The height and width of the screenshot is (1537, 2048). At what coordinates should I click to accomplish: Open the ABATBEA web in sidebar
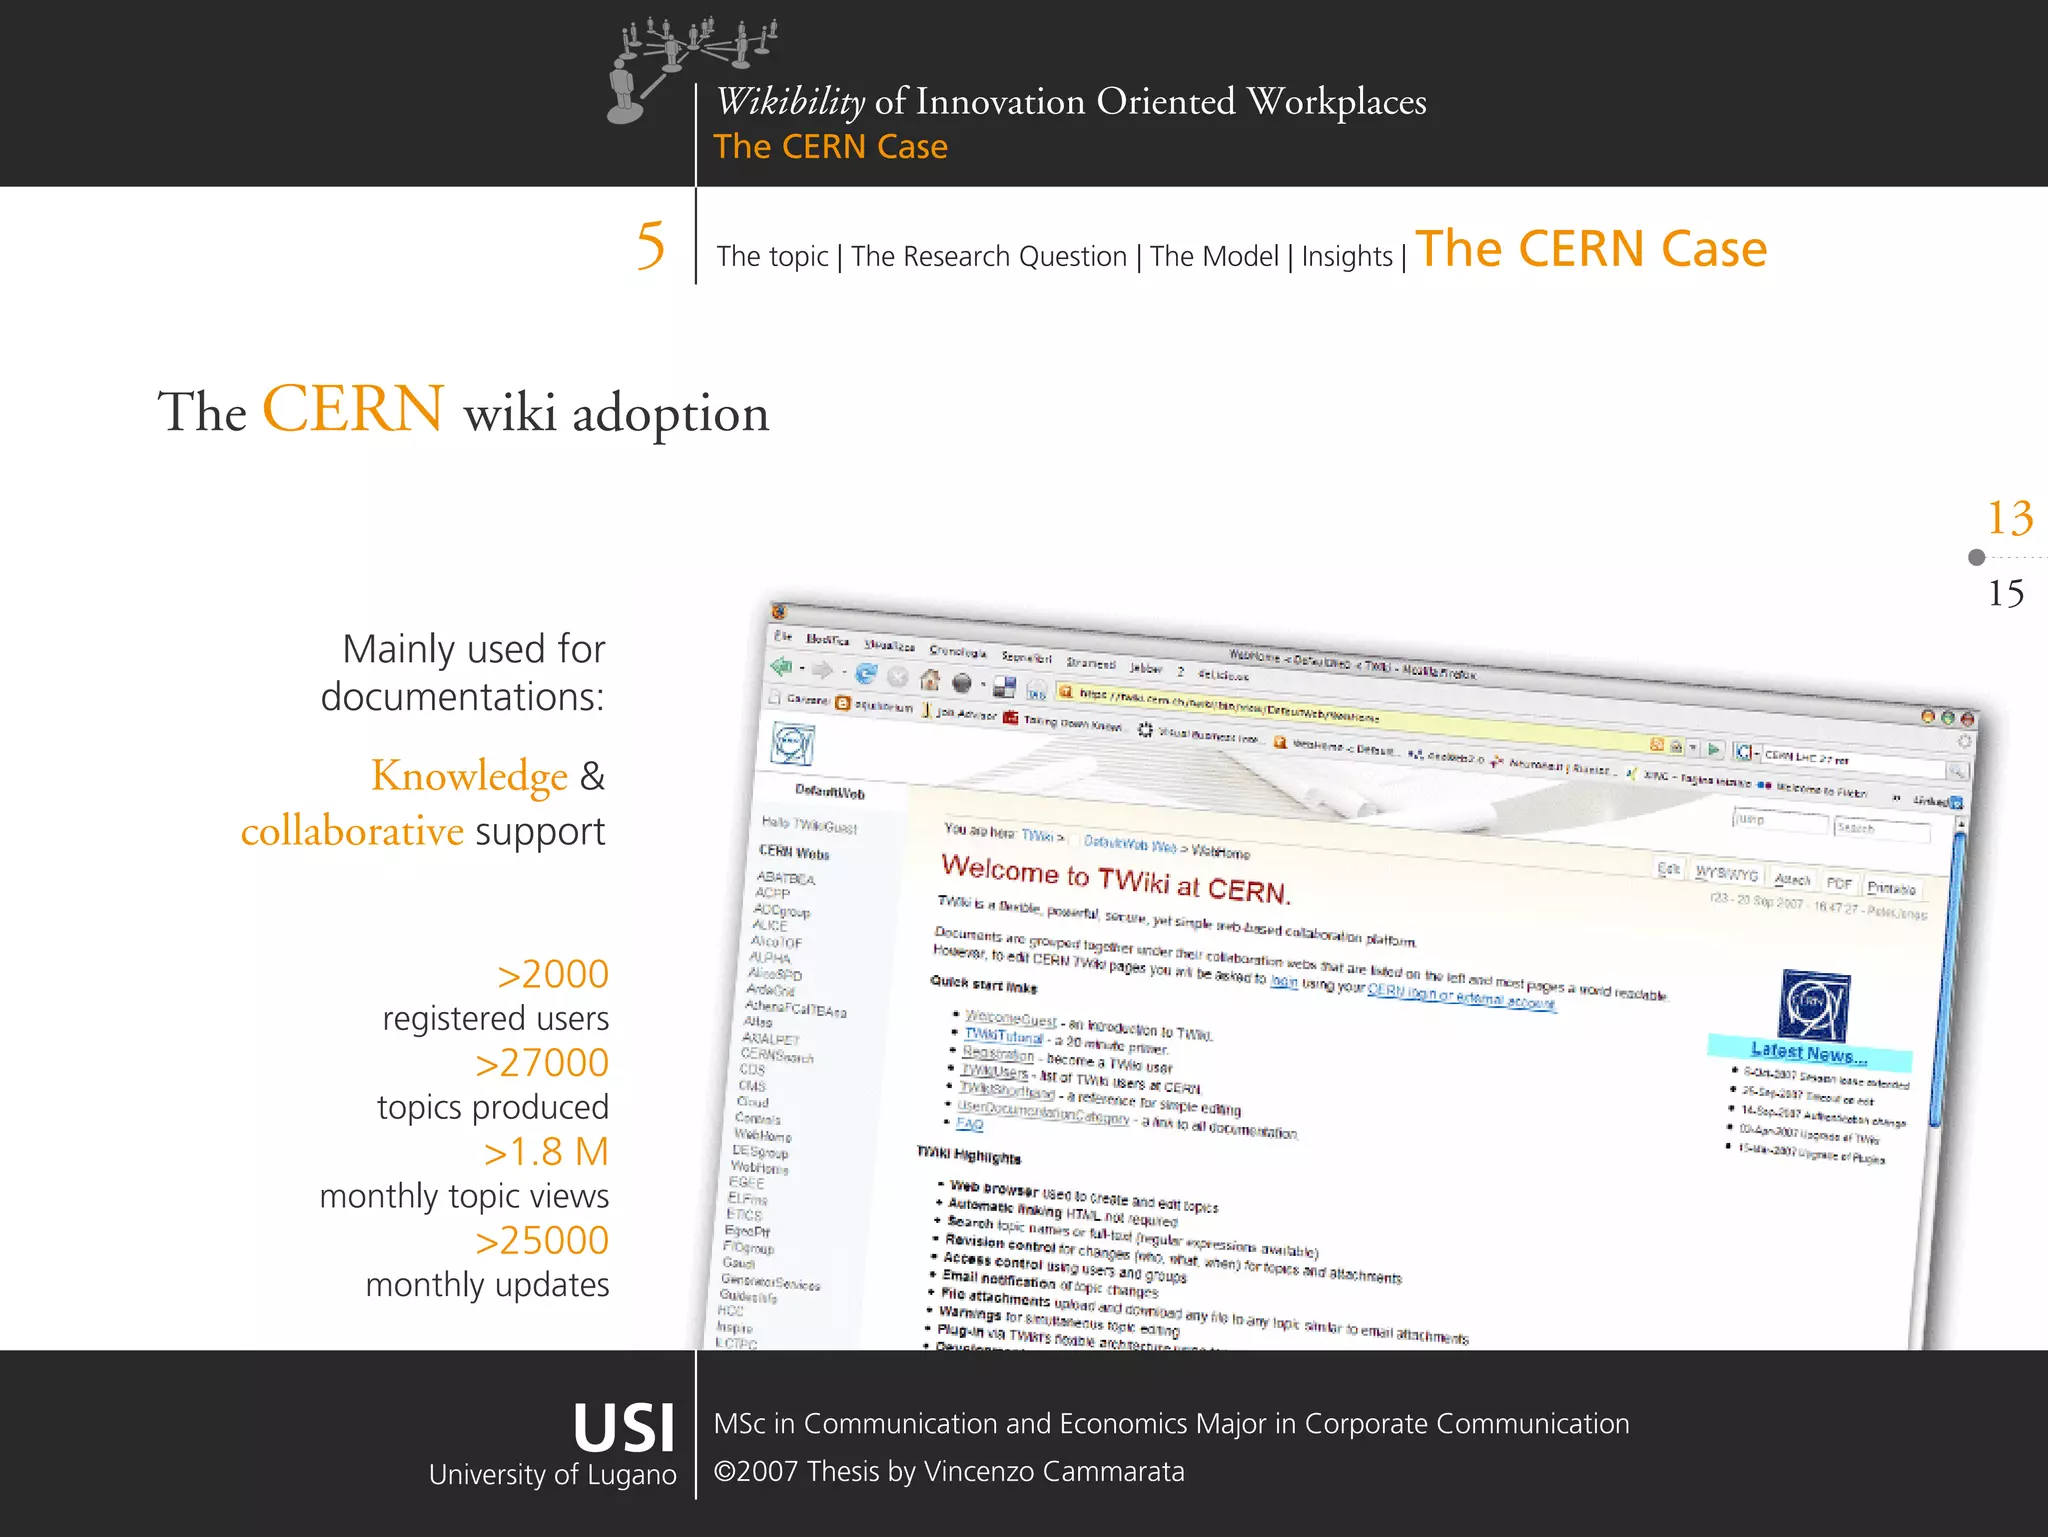click(786, 878)
